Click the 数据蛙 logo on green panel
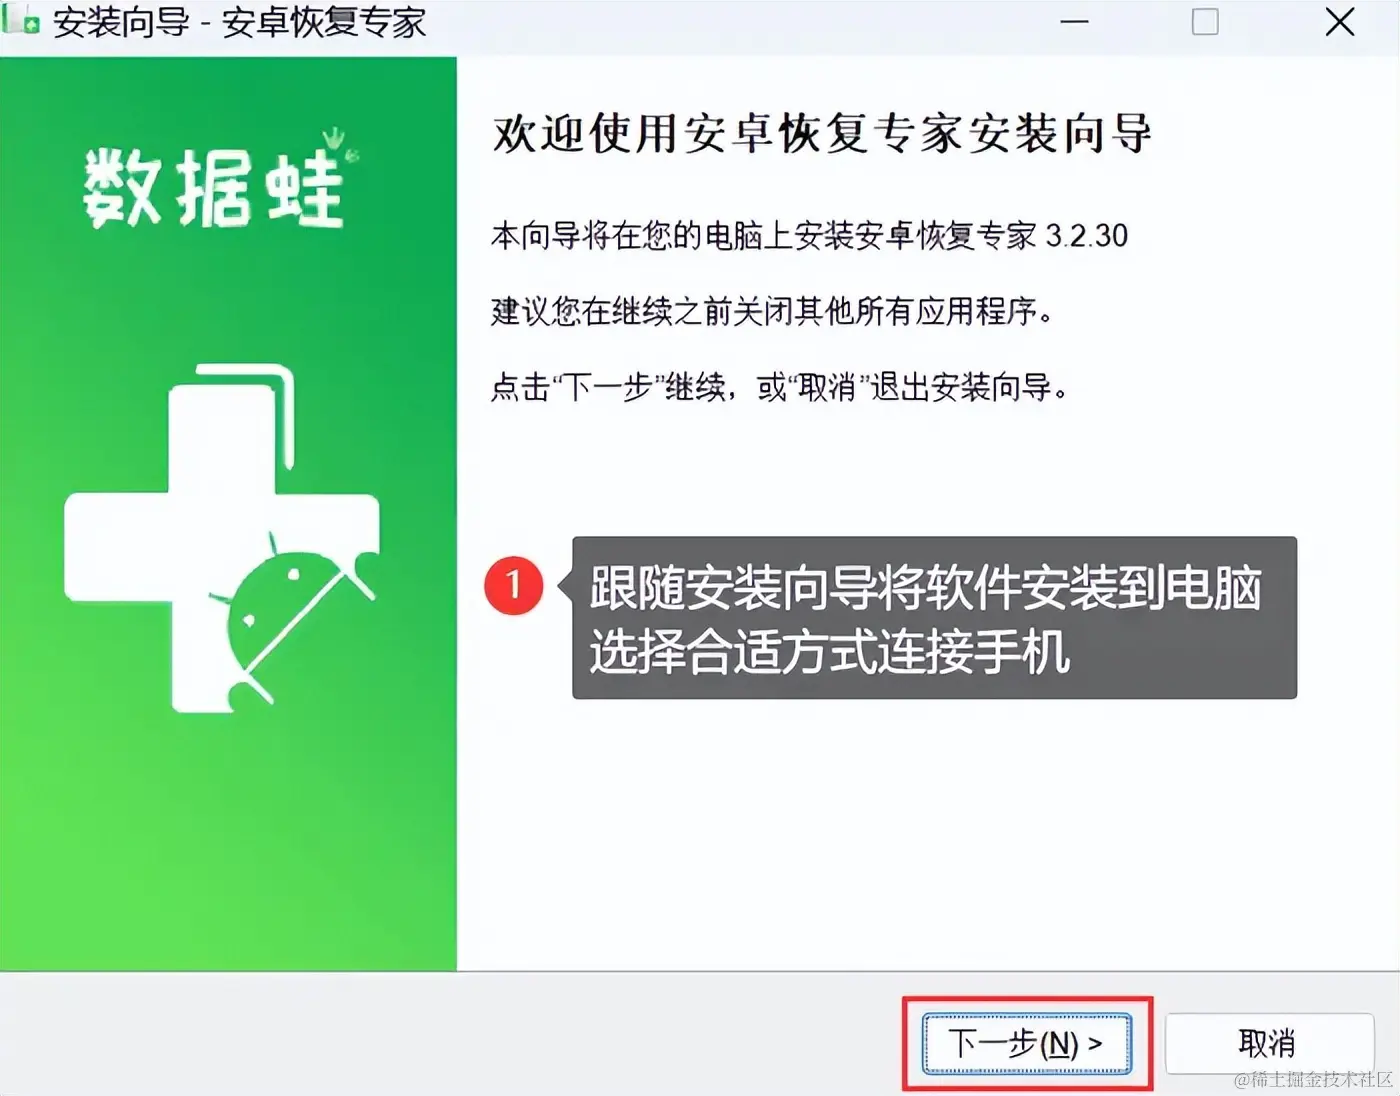Viewport: 1400px width, 1096px height. click(213, 189)
